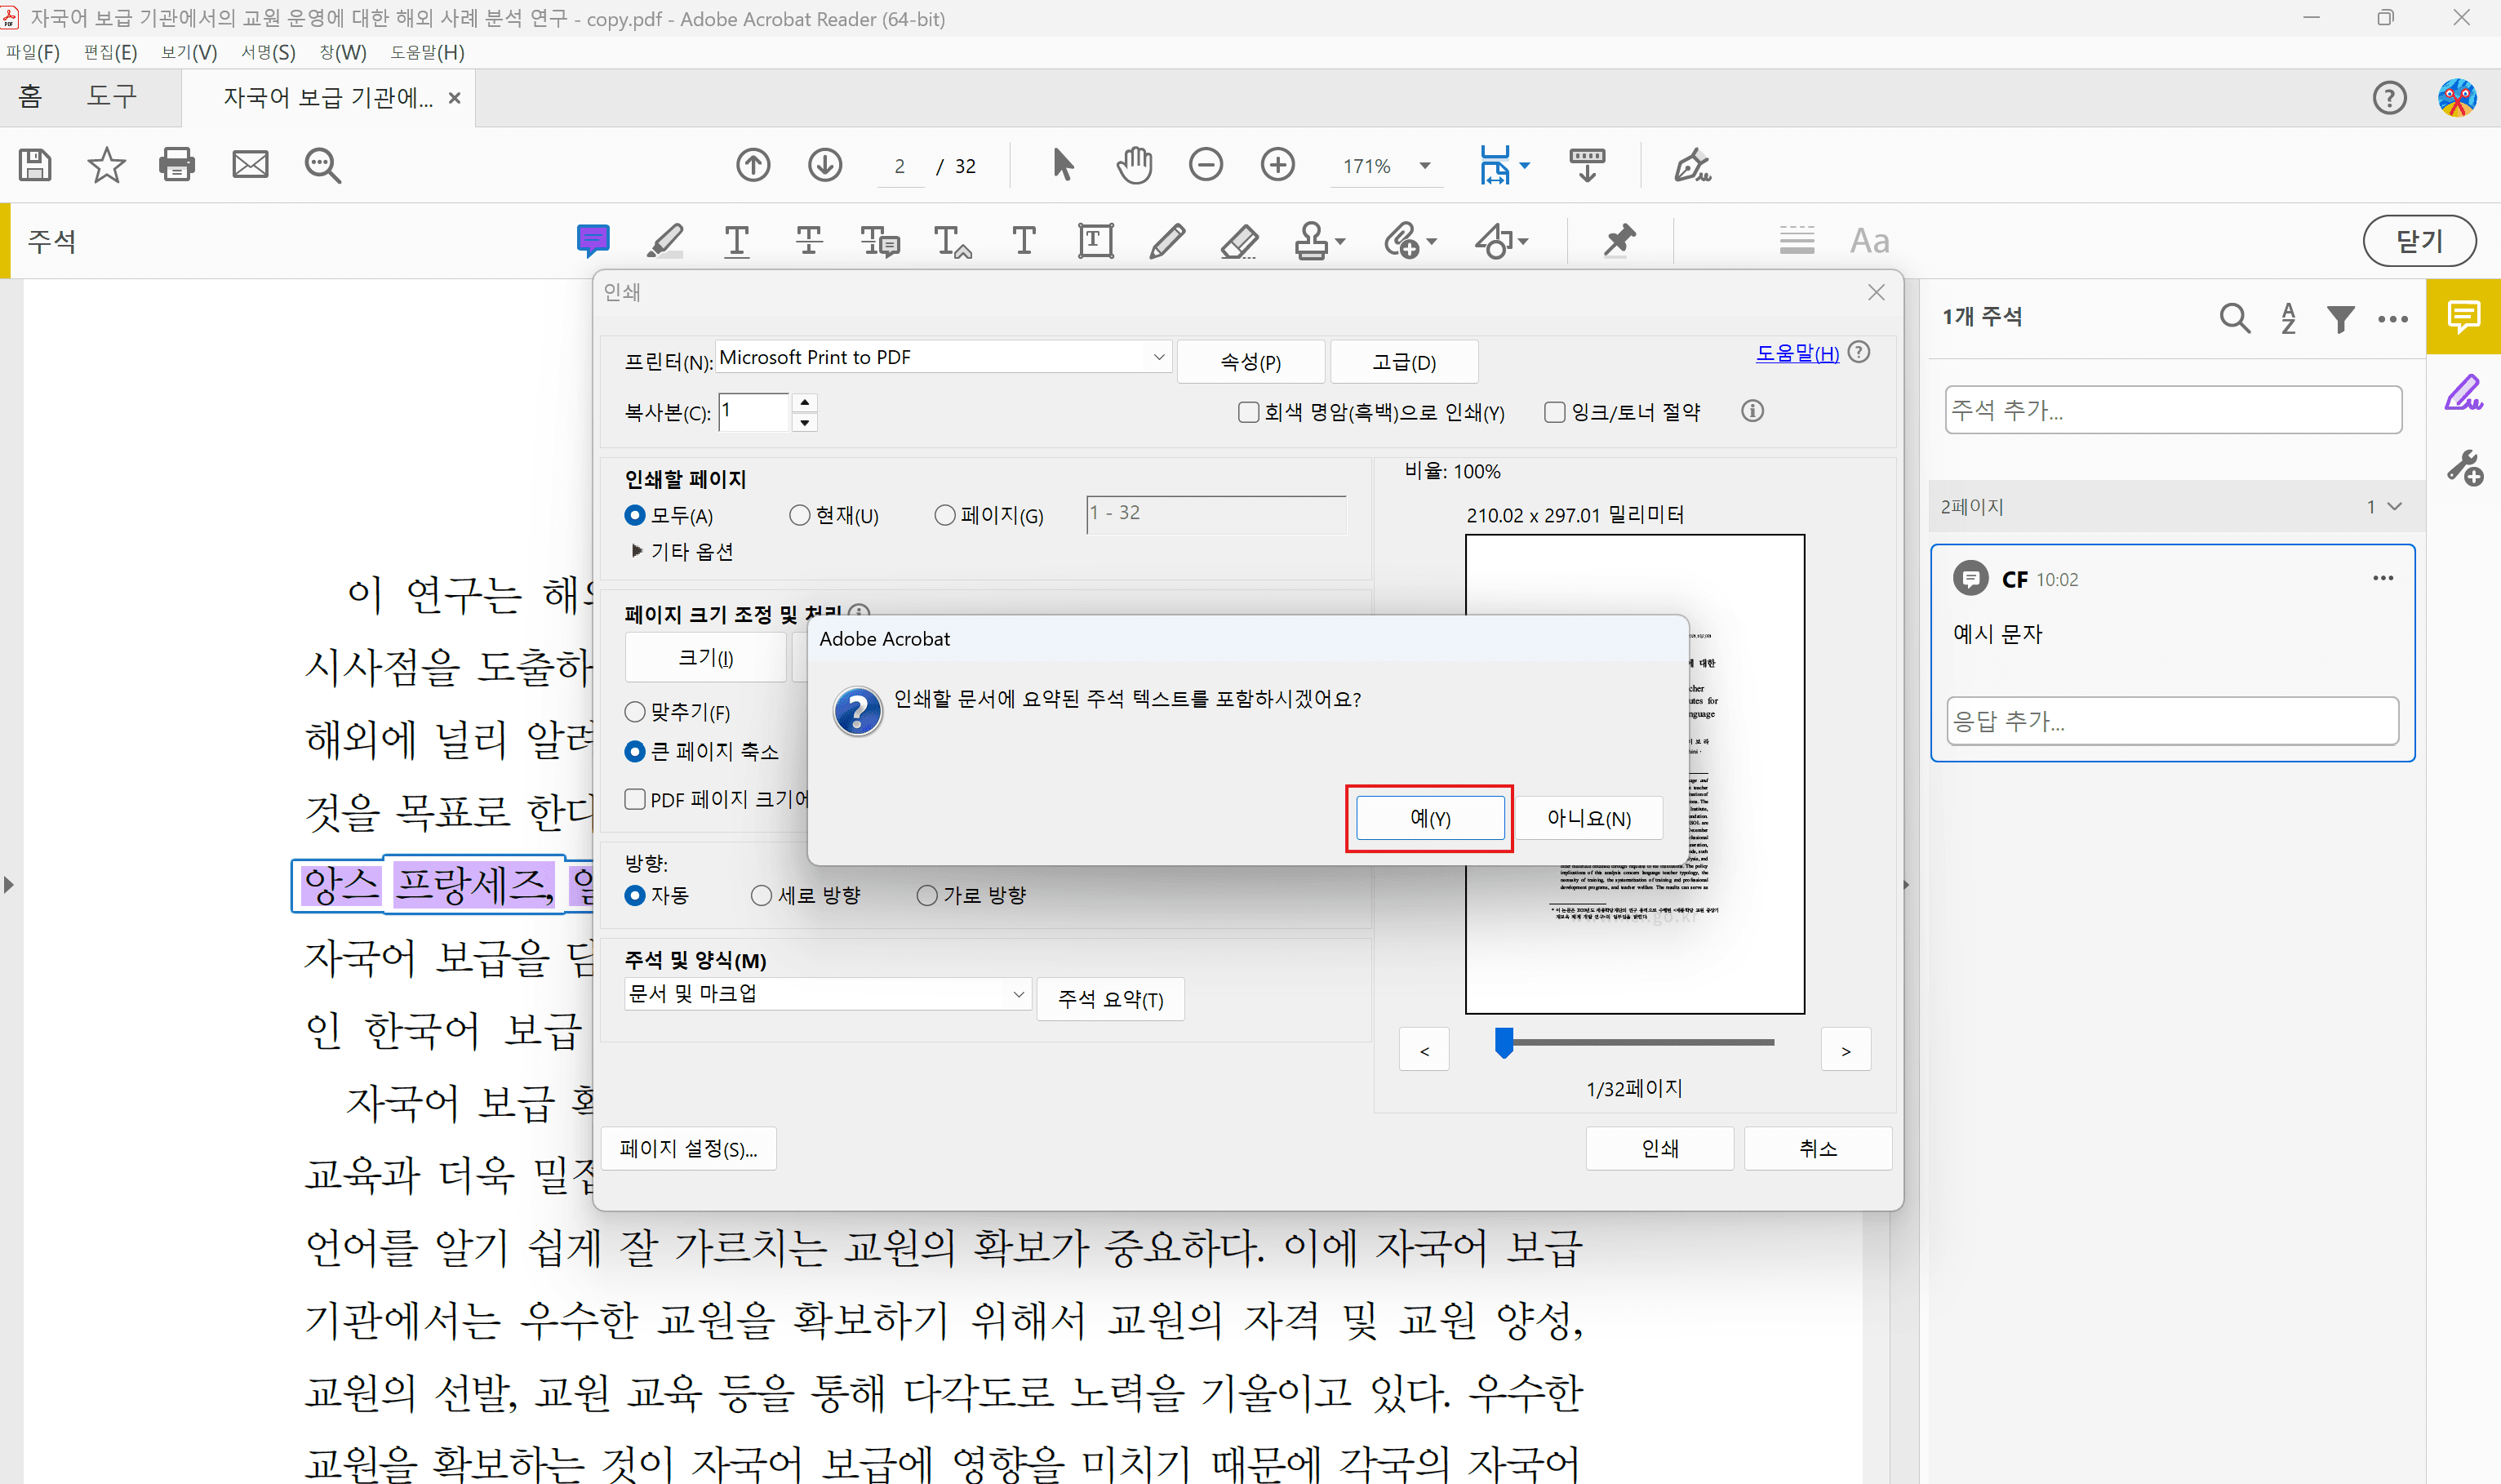Viewport: 2501px width, 1484px height.
Task: Go to previous page arrow icon
Action: pos(753,165)
